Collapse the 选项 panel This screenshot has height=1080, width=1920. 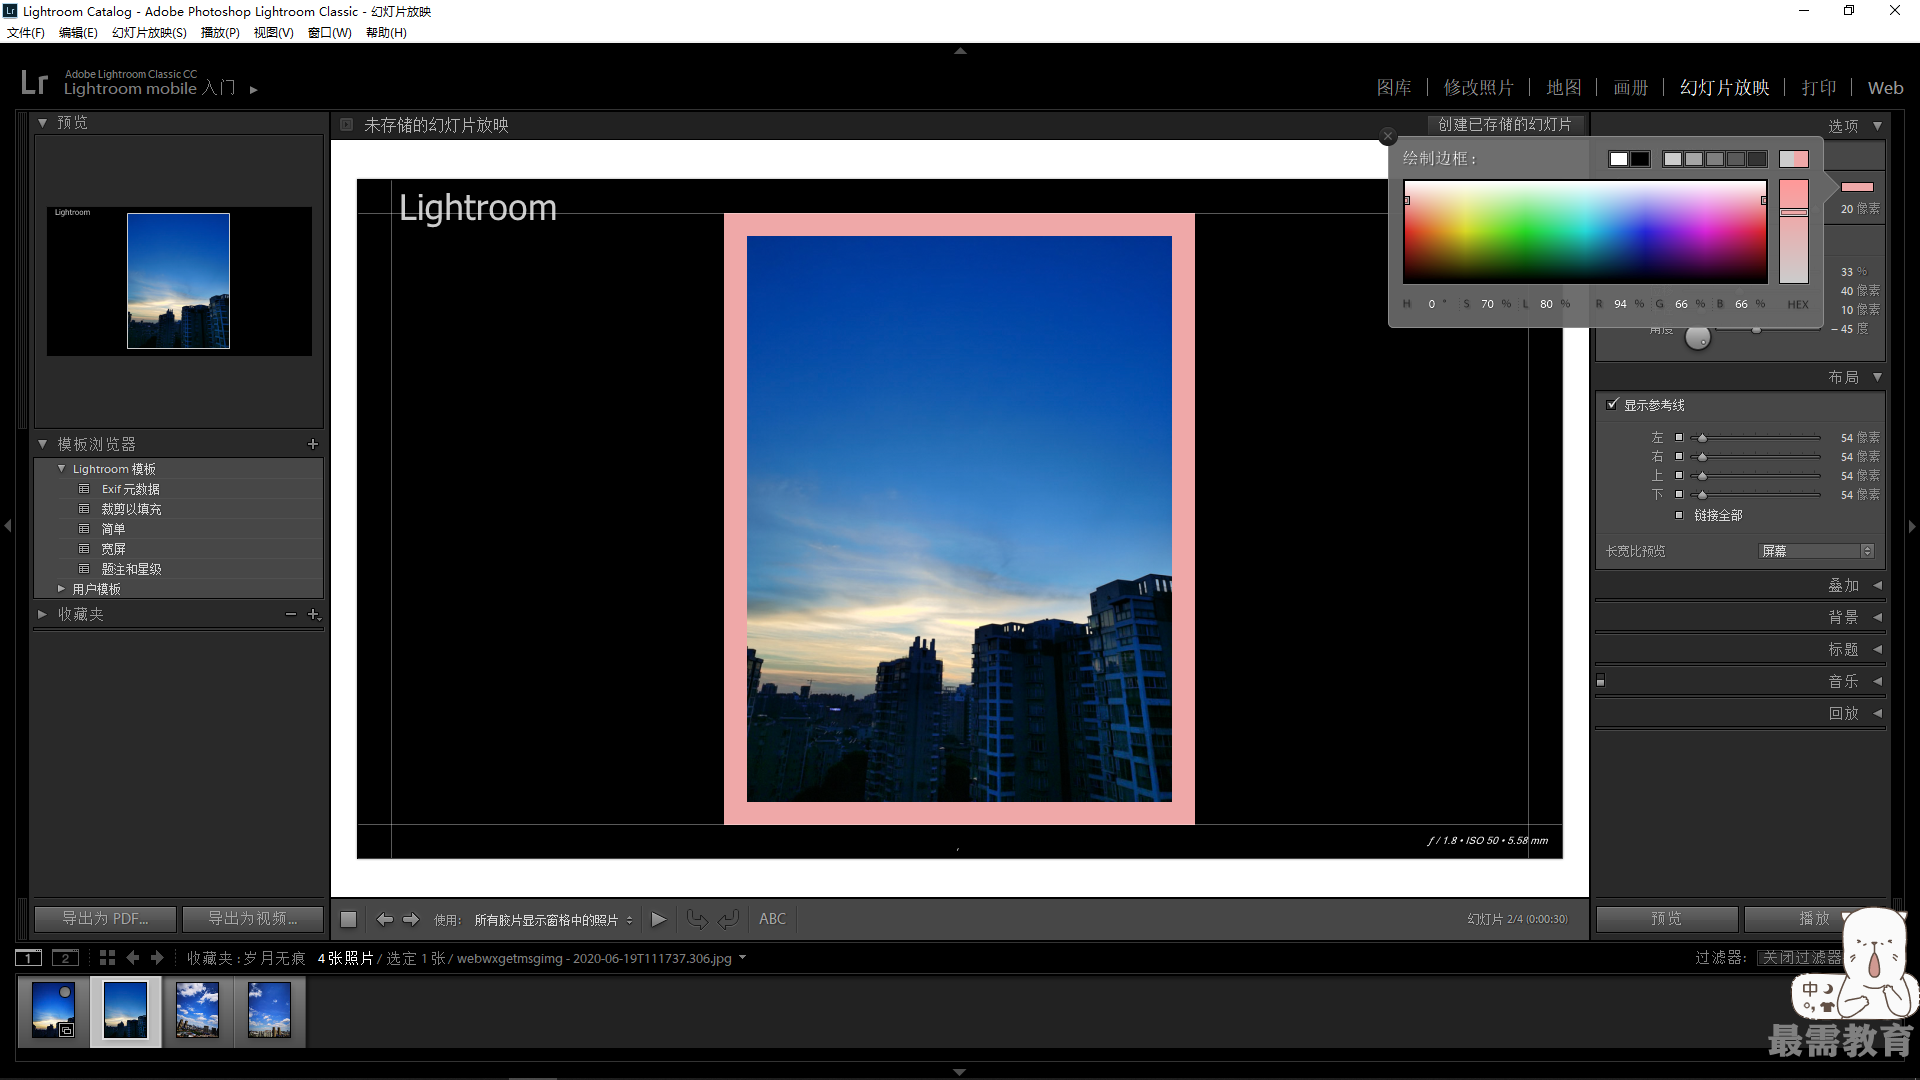click(x=1877, y=126)
